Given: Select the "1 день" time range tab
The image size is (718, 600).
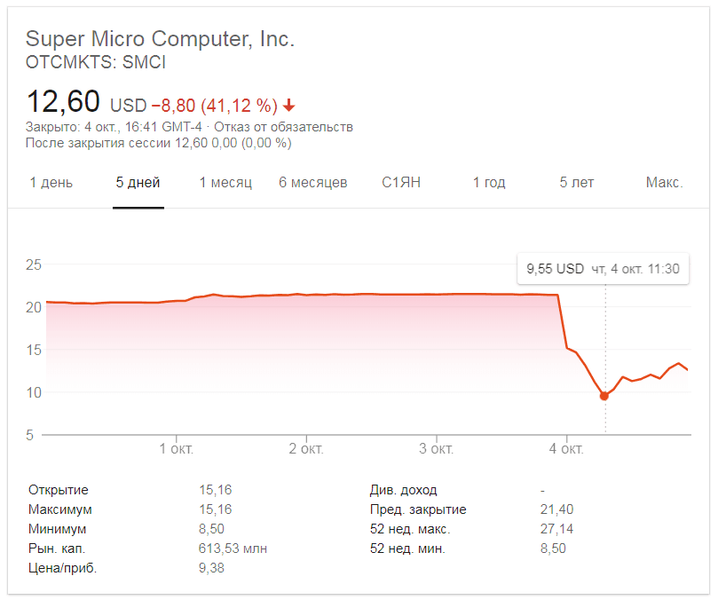Looking at the screenshot, I should pos(51,183).
